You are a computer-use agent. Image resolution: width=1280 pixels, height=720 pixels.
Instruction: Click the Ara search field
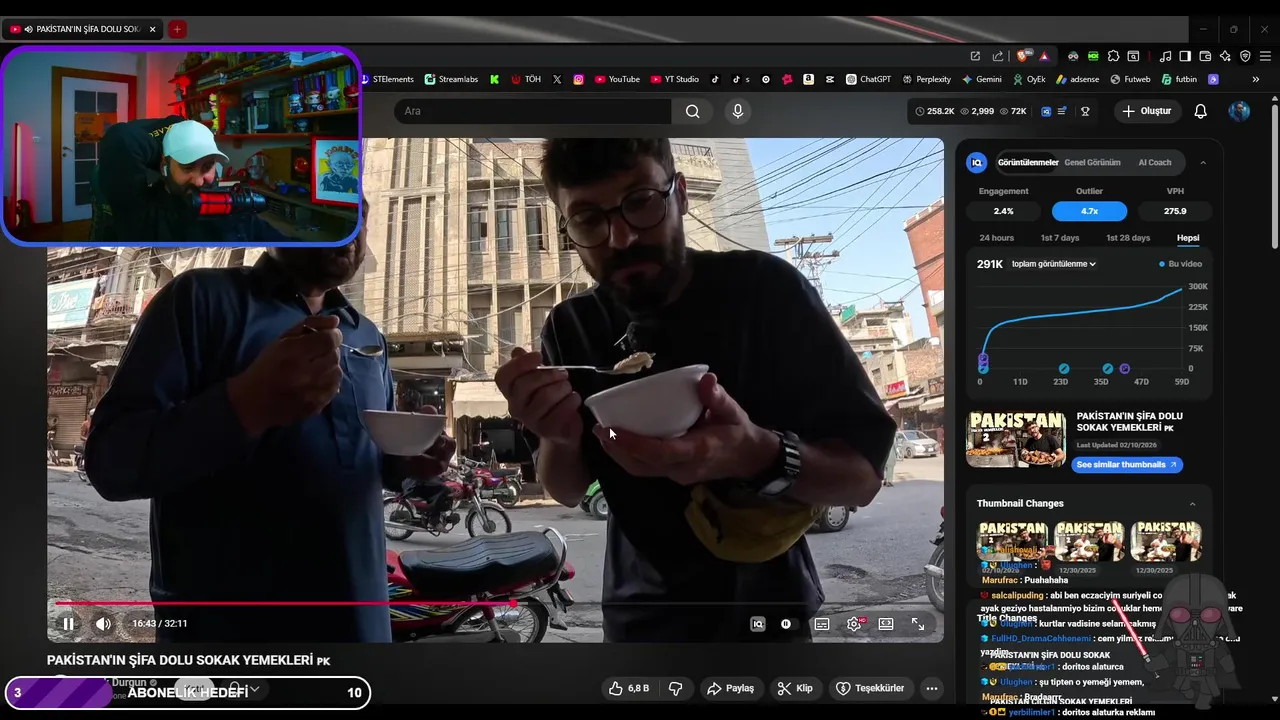532,111
